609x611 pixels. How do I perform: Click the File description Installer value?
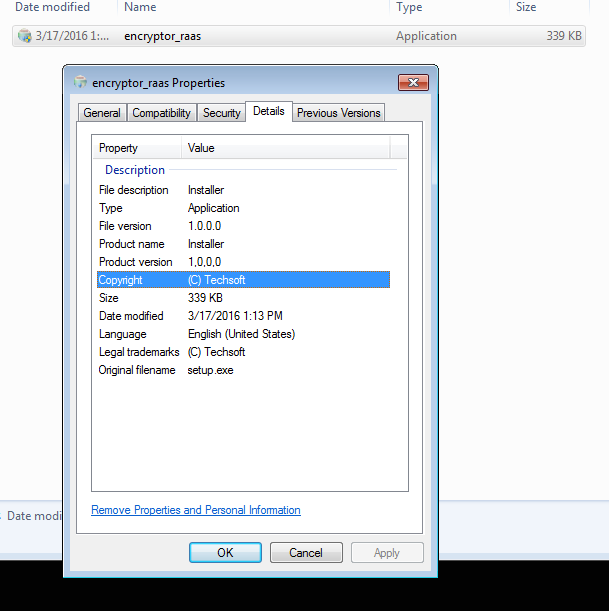(206, 190)
